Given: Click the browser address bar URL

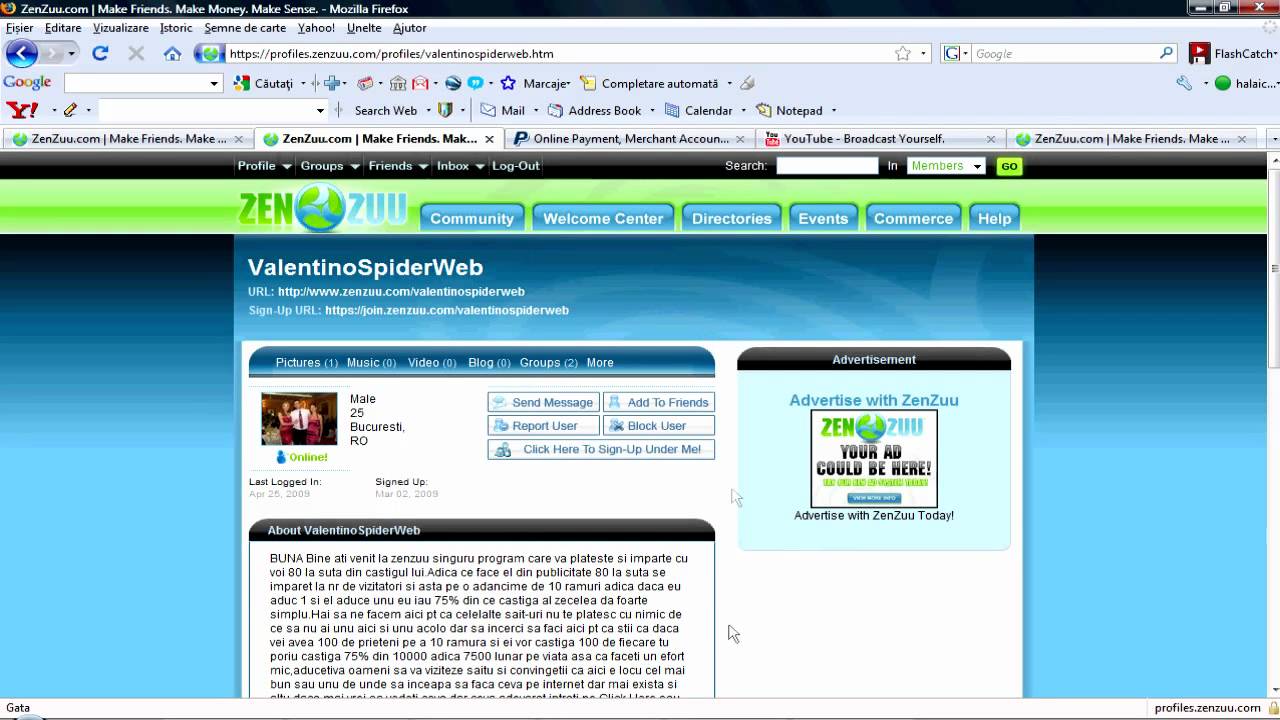Looking at the screenshot, I should pyautogui.click(x=391, y=54).
